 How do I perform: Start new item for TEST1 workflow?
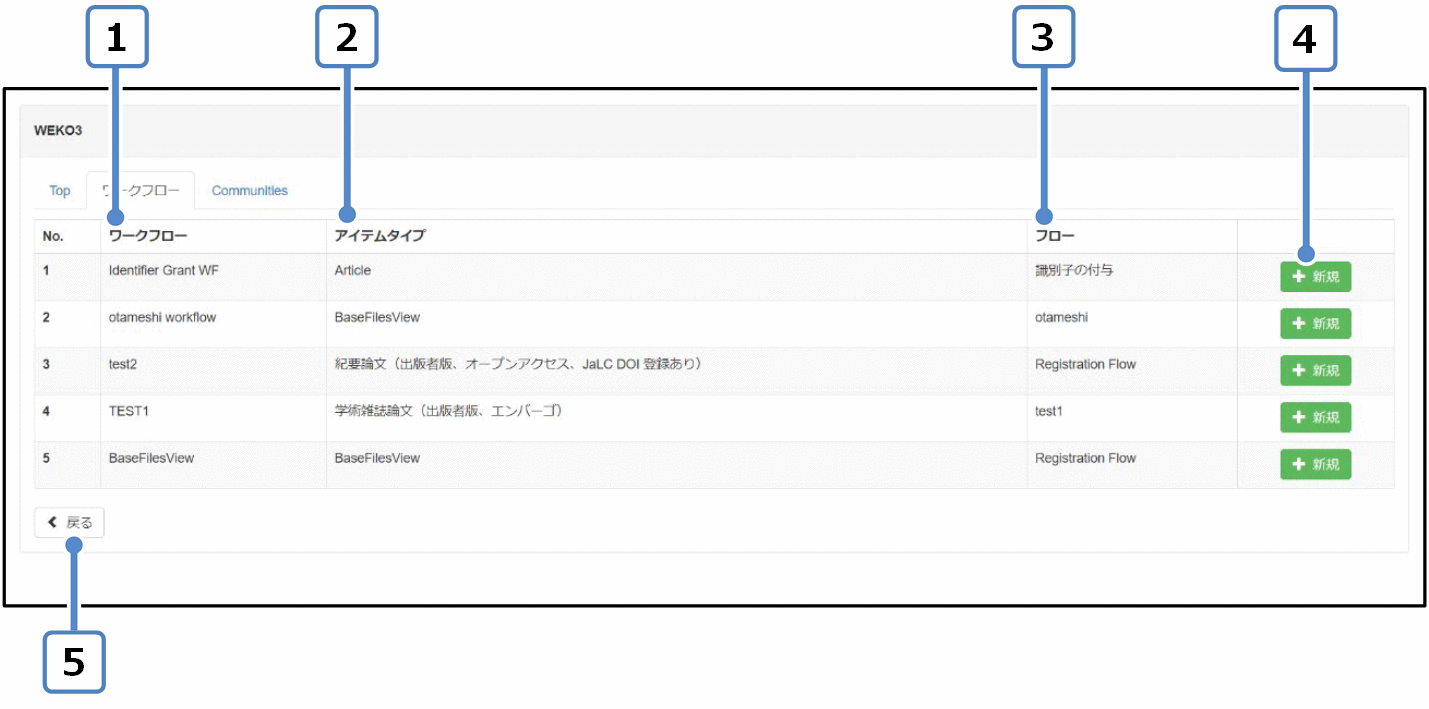point(1315,417)
